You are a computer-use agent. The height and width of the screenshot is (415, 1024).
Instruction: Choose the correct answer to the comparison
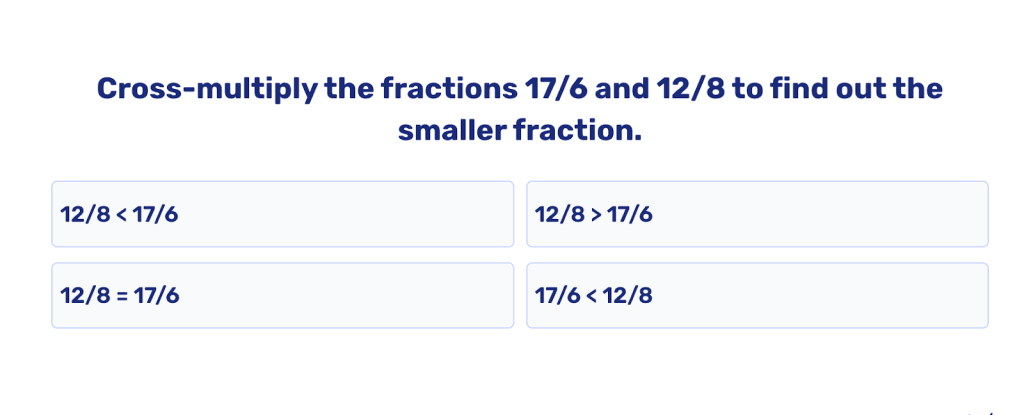point(282,214)
